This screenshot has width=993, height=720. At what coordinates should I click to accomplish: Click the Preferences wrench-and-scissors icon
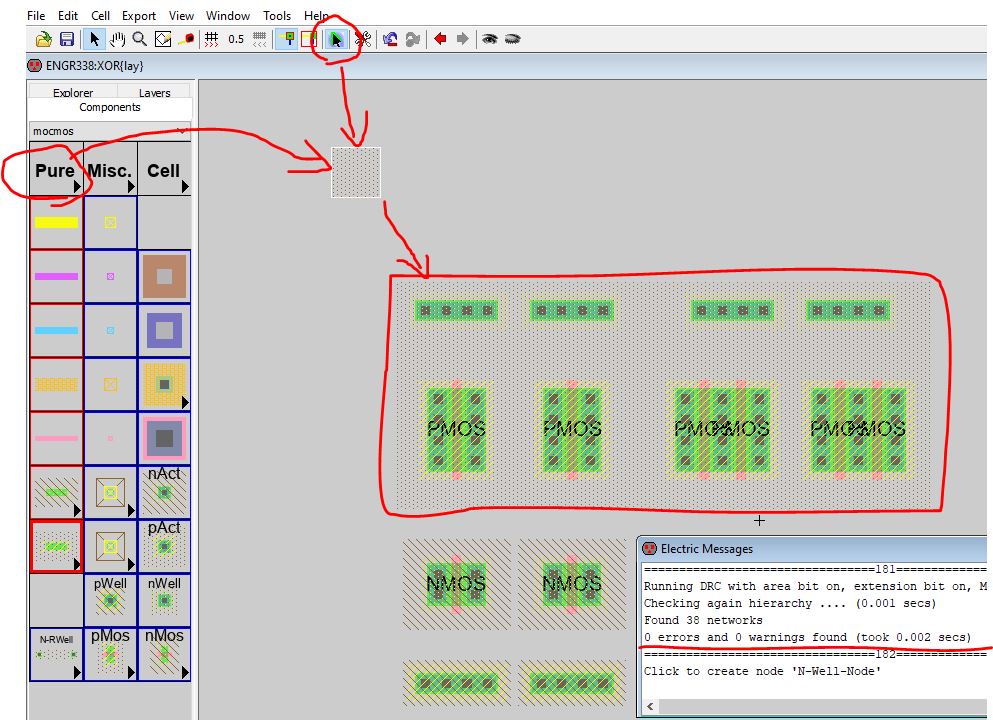(363, 39)
